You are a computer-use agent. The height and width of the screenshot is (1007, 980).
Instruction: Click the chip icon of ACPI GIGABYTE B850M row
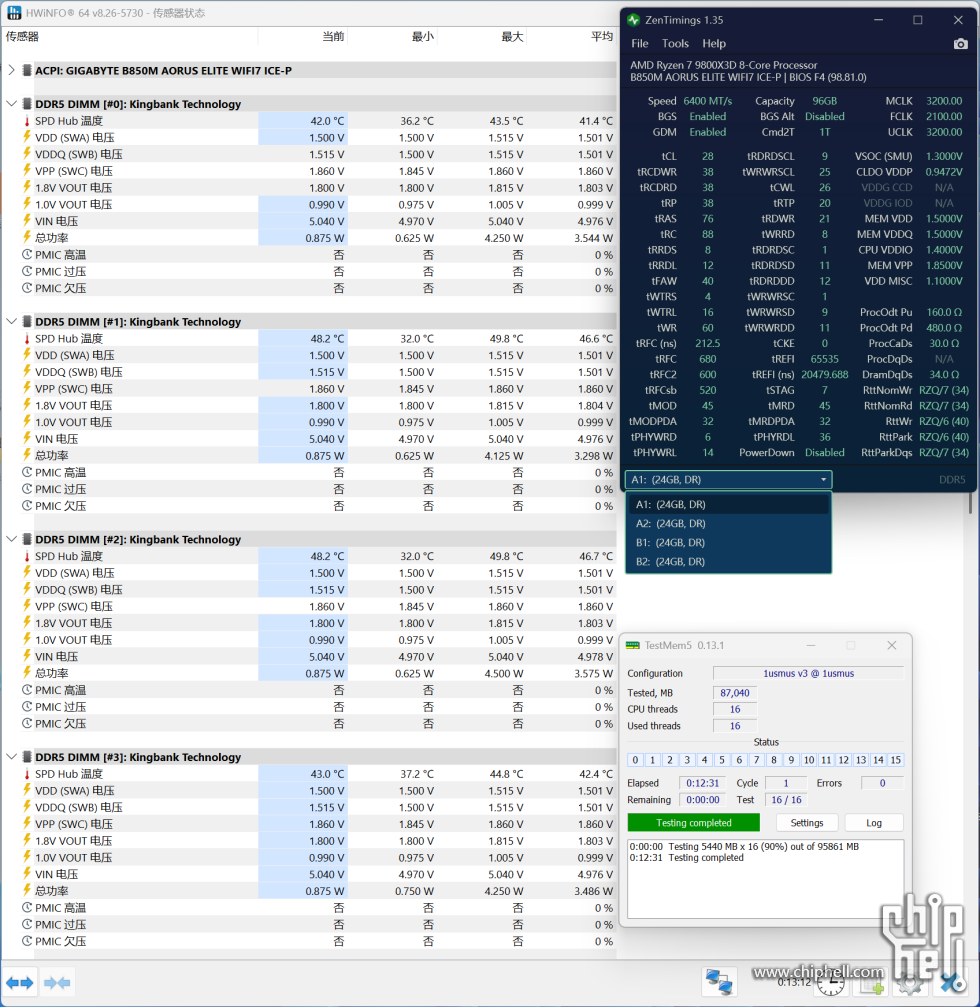27,70
